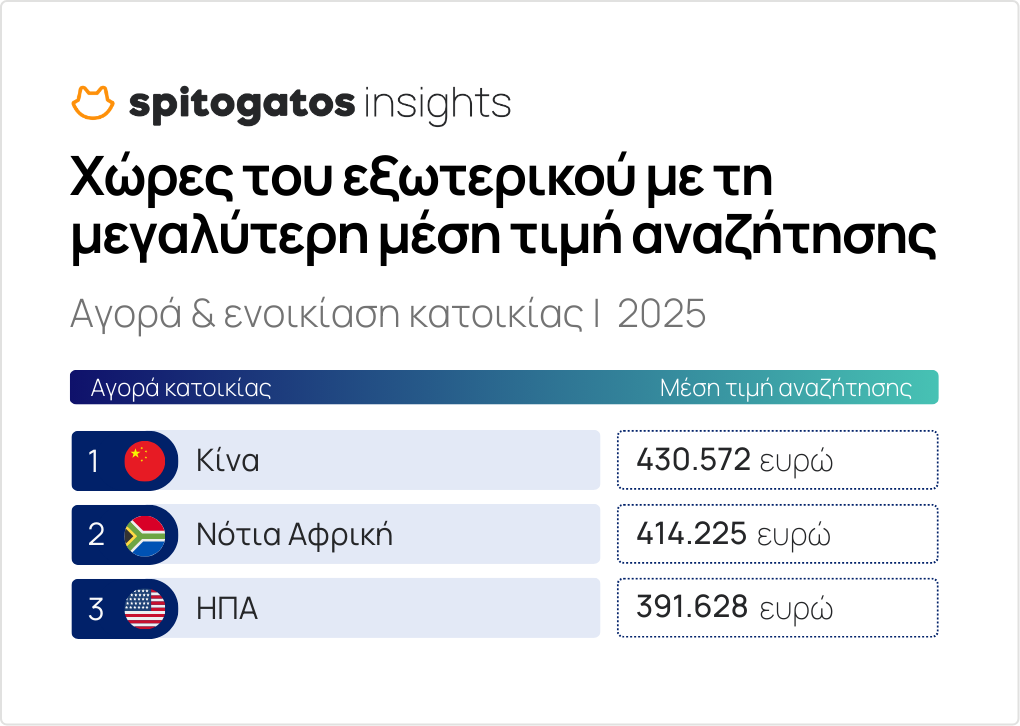Select the rank number 3 badge
This screenshot has width=1020, height=726.
pos(96,608)
